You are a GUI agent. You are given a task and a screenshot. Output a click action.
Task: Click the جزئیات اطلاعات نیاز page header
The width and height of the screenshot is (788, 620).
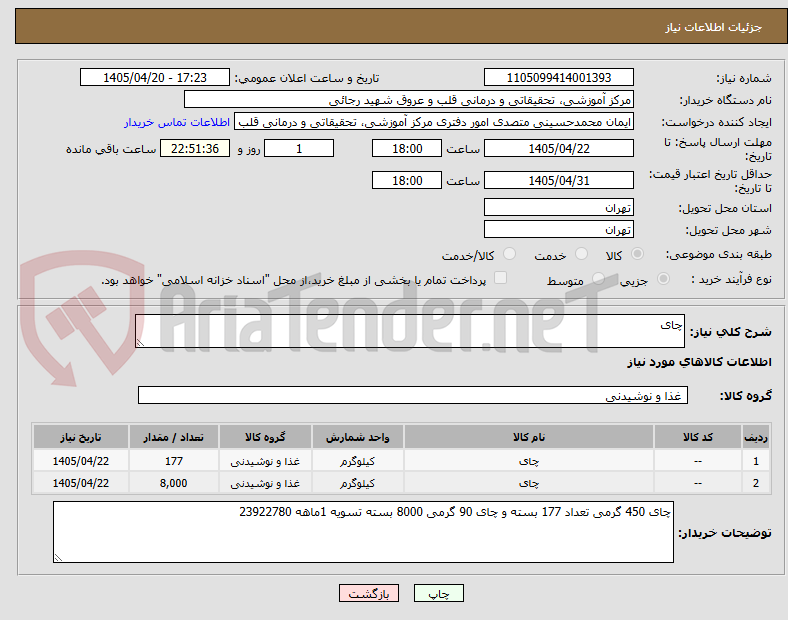coord(401,26)
